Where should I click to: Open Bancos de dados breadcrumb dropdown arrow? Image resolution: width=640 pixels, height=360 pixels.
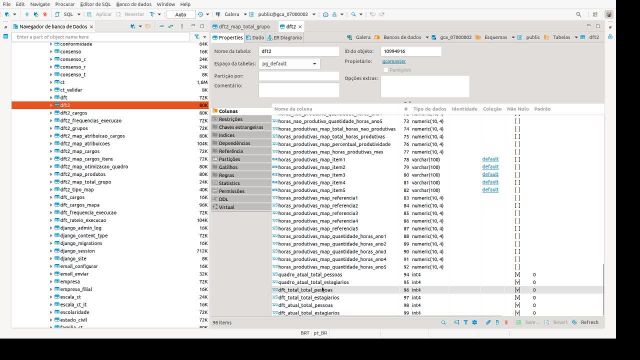(427, 37)
